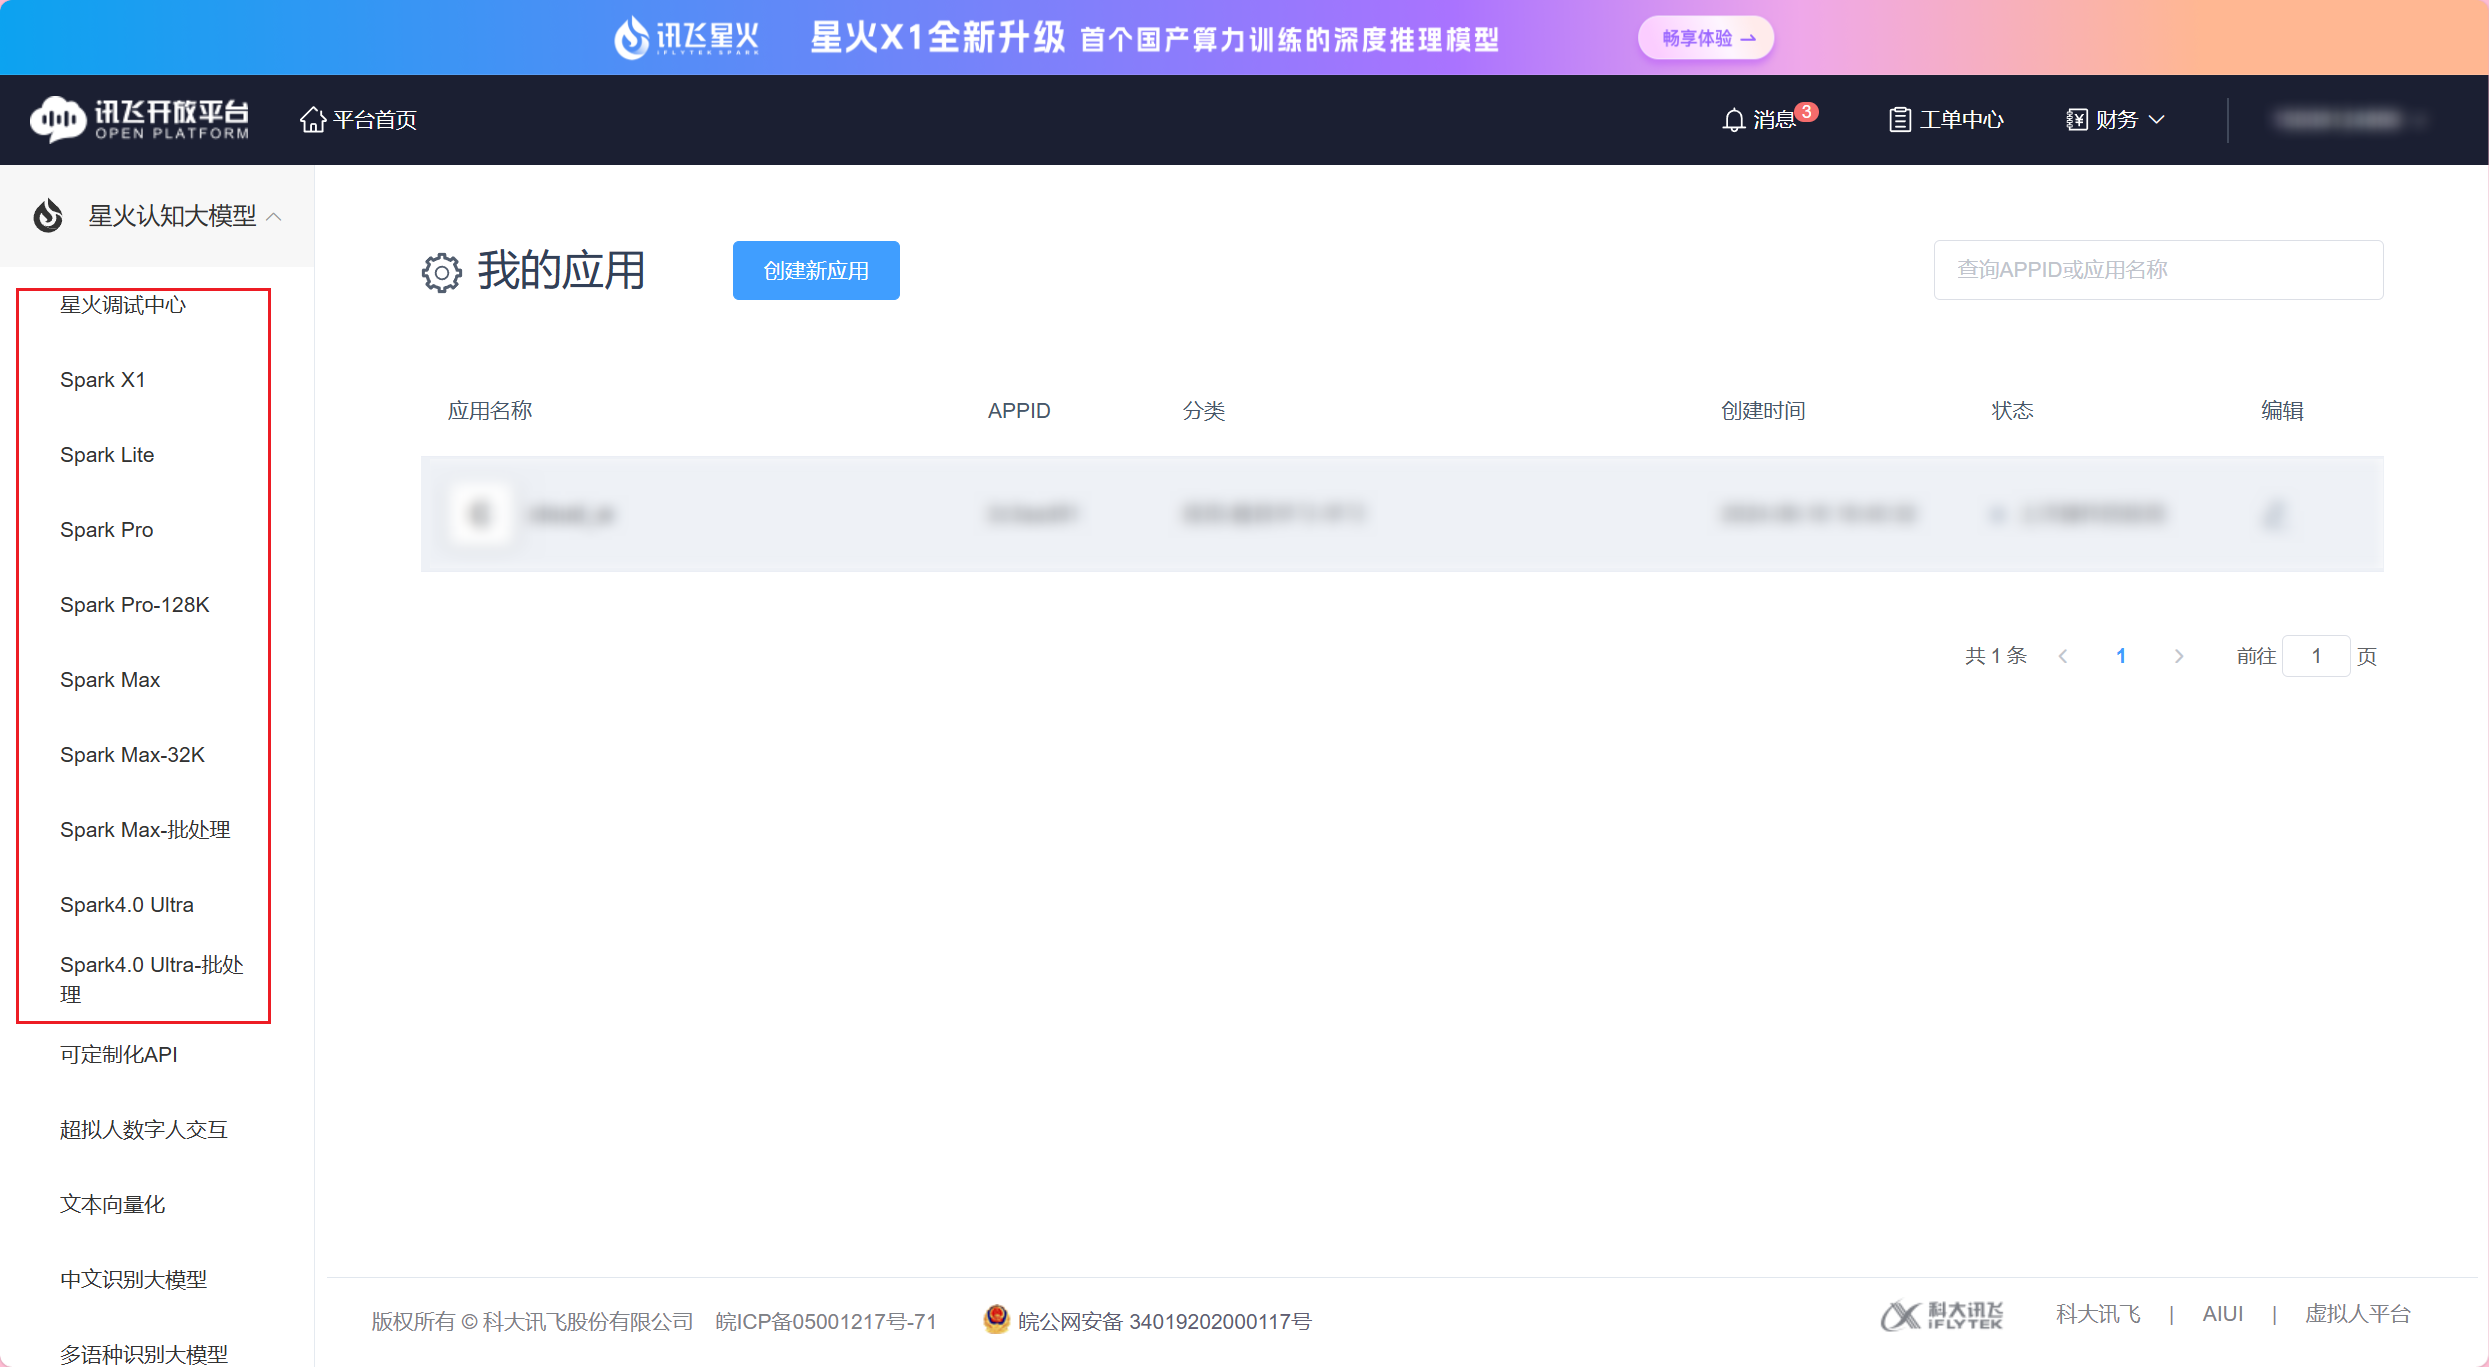Click the 畅享体验 banner button
The image size is (2489, 1367).
pos(1706,38)
